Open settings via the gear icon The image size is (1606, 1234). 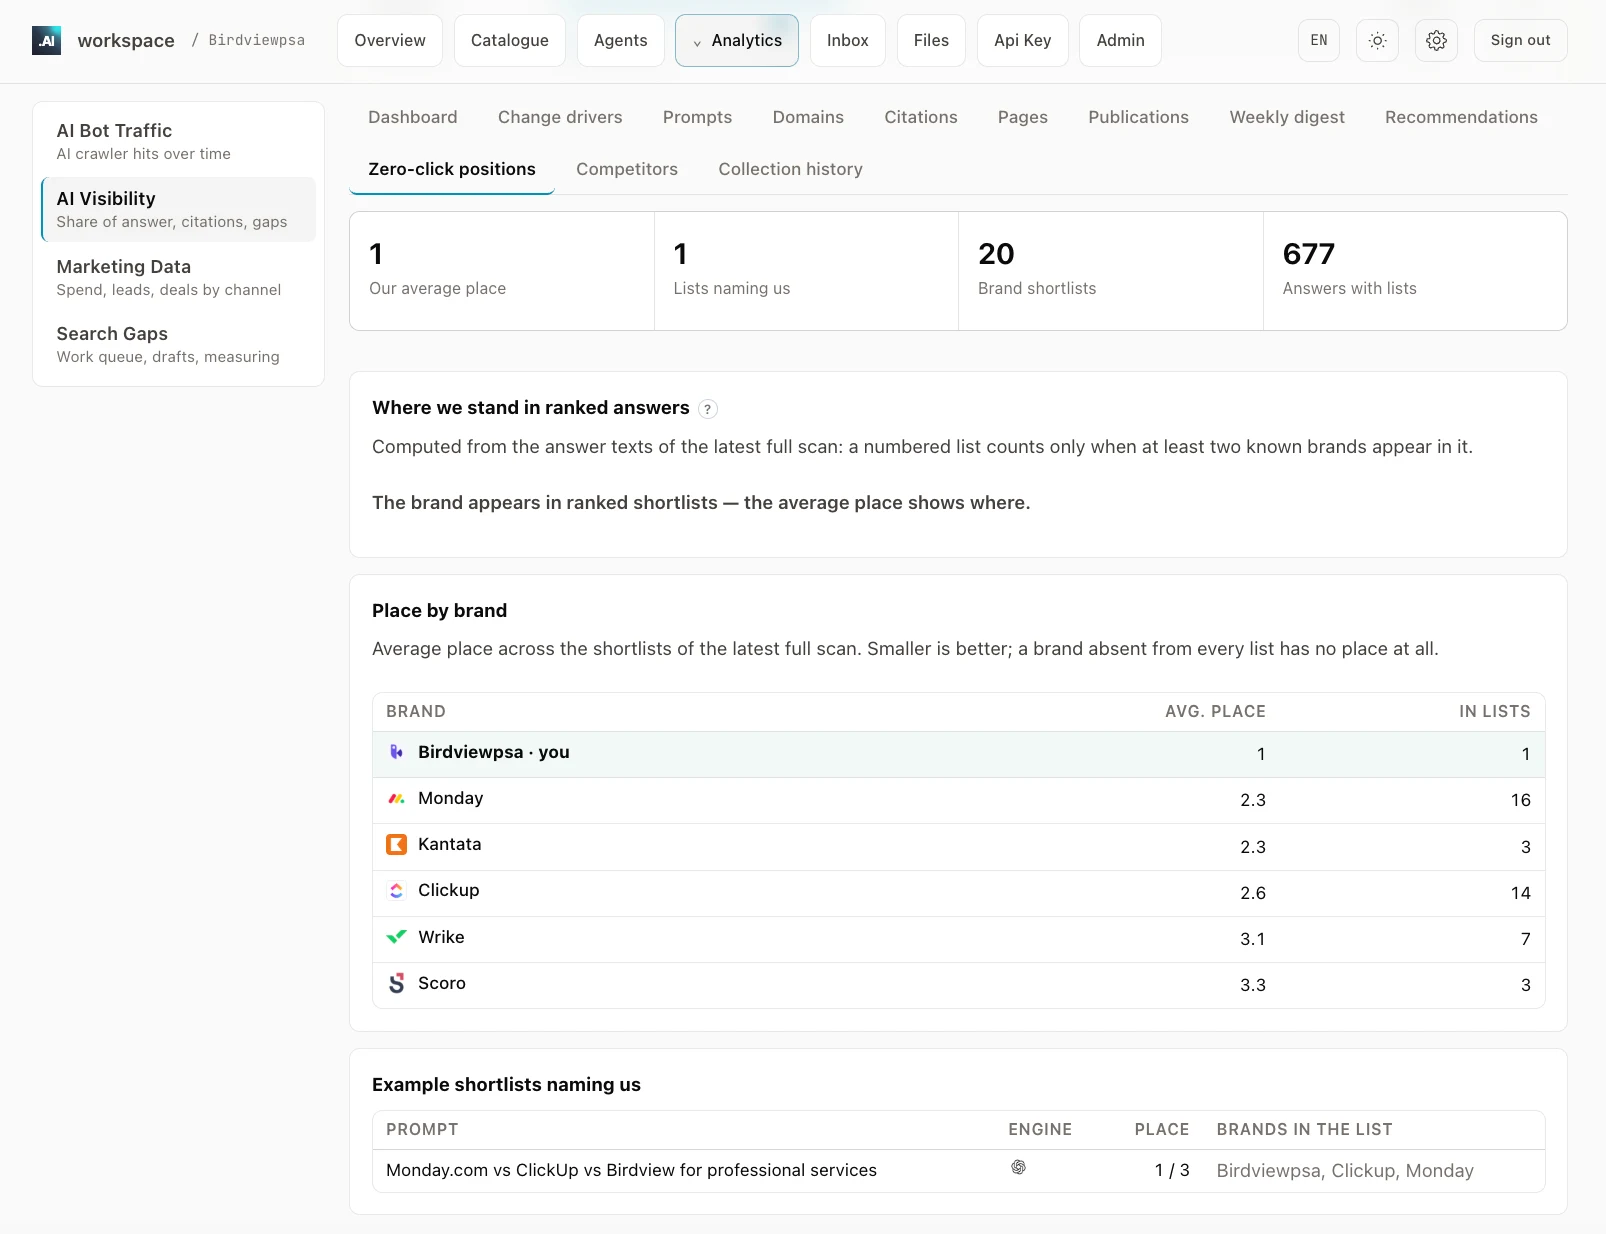pyautogui.click(x=1436, y=41)
